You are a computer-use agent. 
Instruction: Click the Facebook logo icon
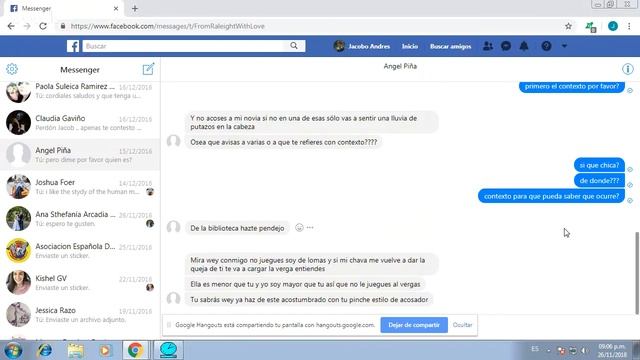click(73, 46)
